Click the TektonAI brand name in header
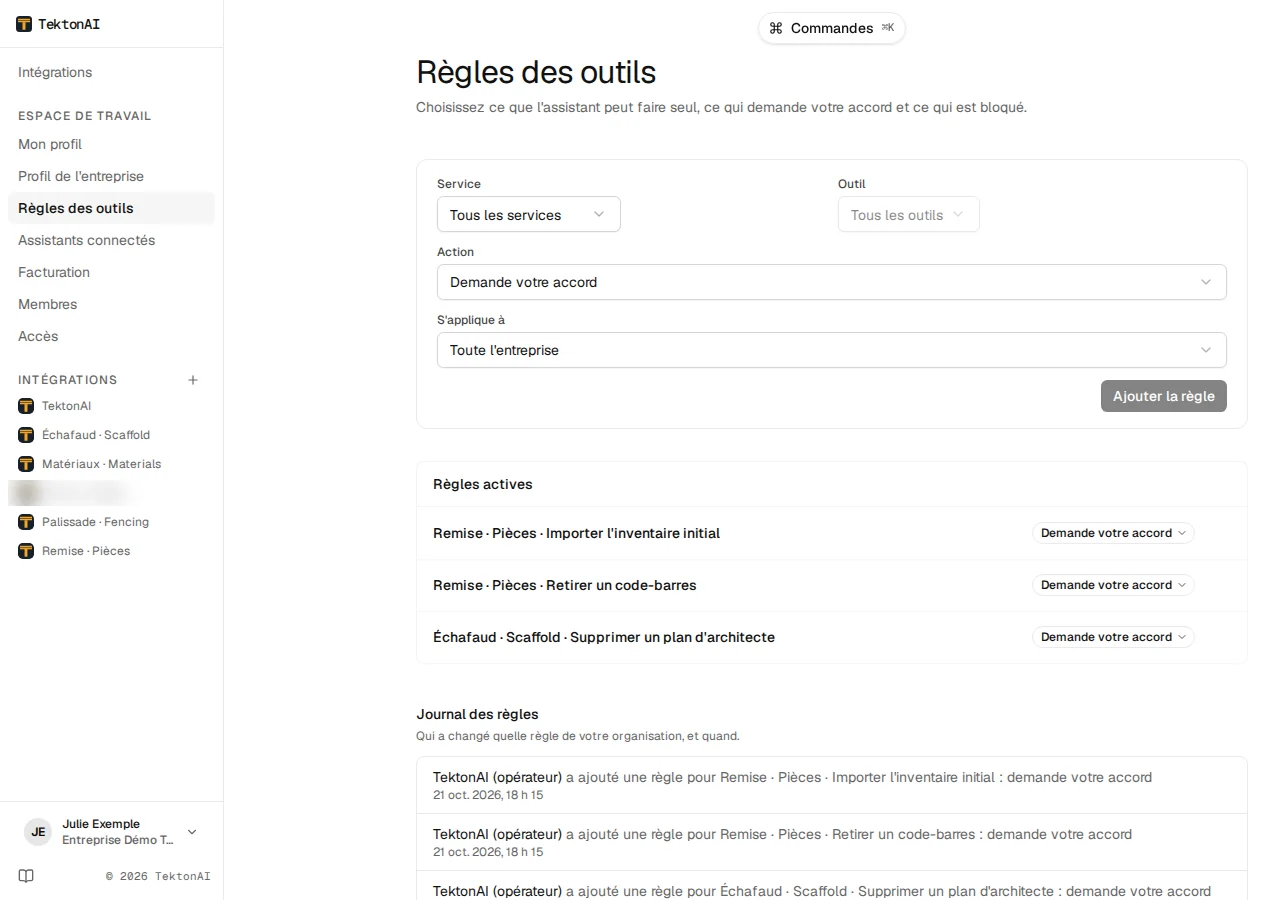1280x900 pixels. click(x=69, y=24)
